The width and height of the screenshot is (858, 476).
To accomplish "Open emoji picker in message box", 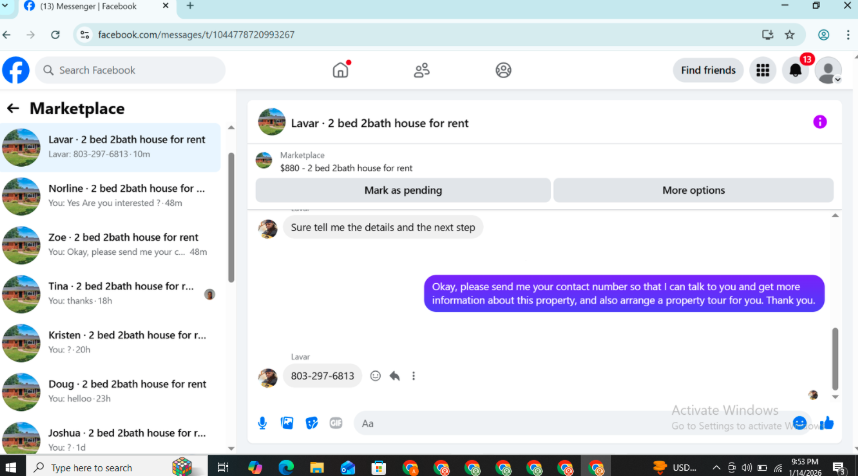I will point(799,423).
